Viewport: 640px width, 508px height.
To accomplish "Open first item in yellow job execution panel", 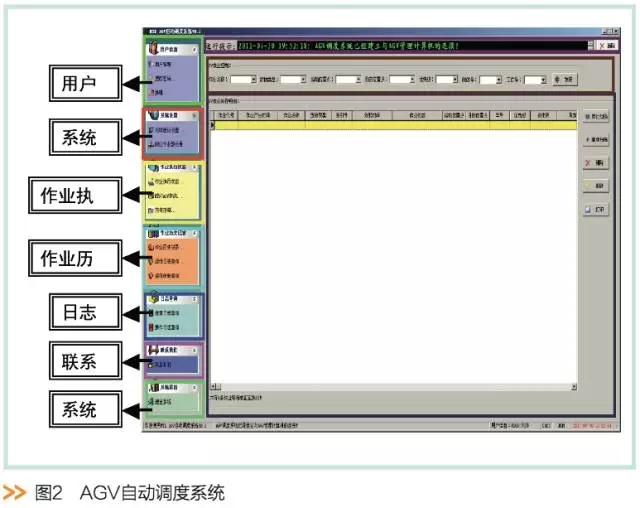I will tap(166, 183).
